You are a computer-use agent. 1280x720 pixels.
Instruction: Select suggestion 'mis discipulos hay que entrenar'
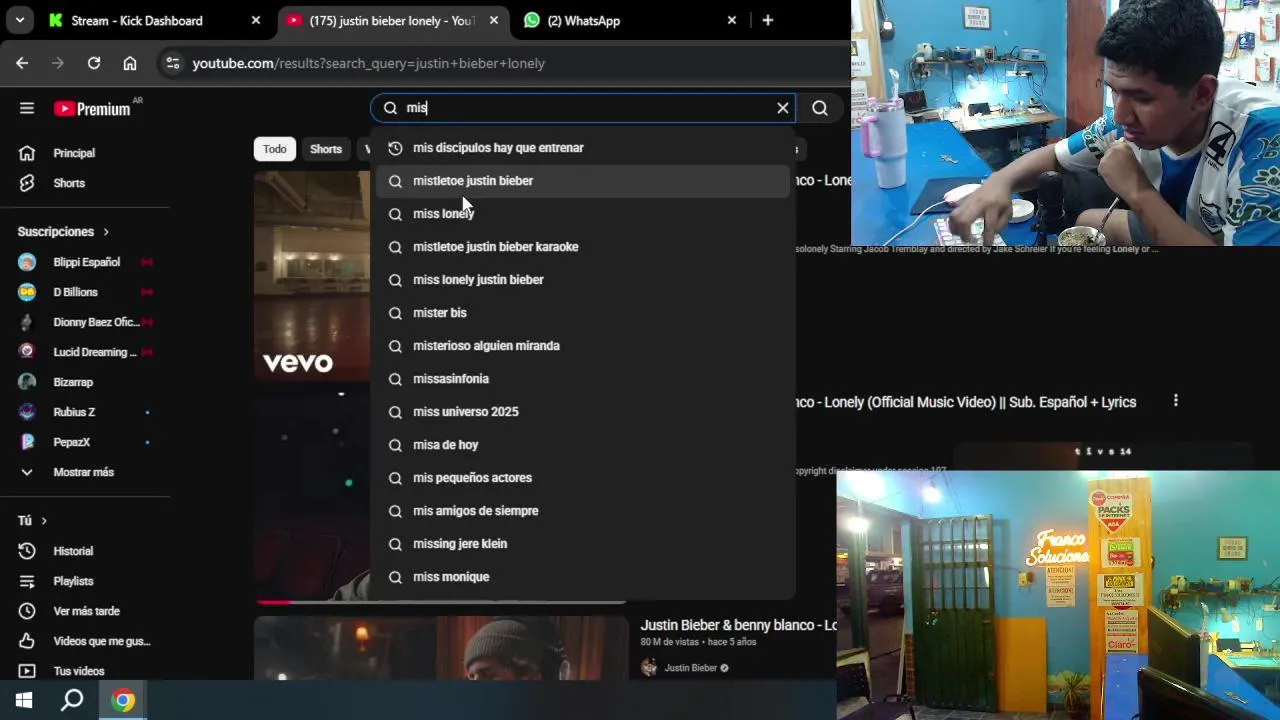(583, 148)
